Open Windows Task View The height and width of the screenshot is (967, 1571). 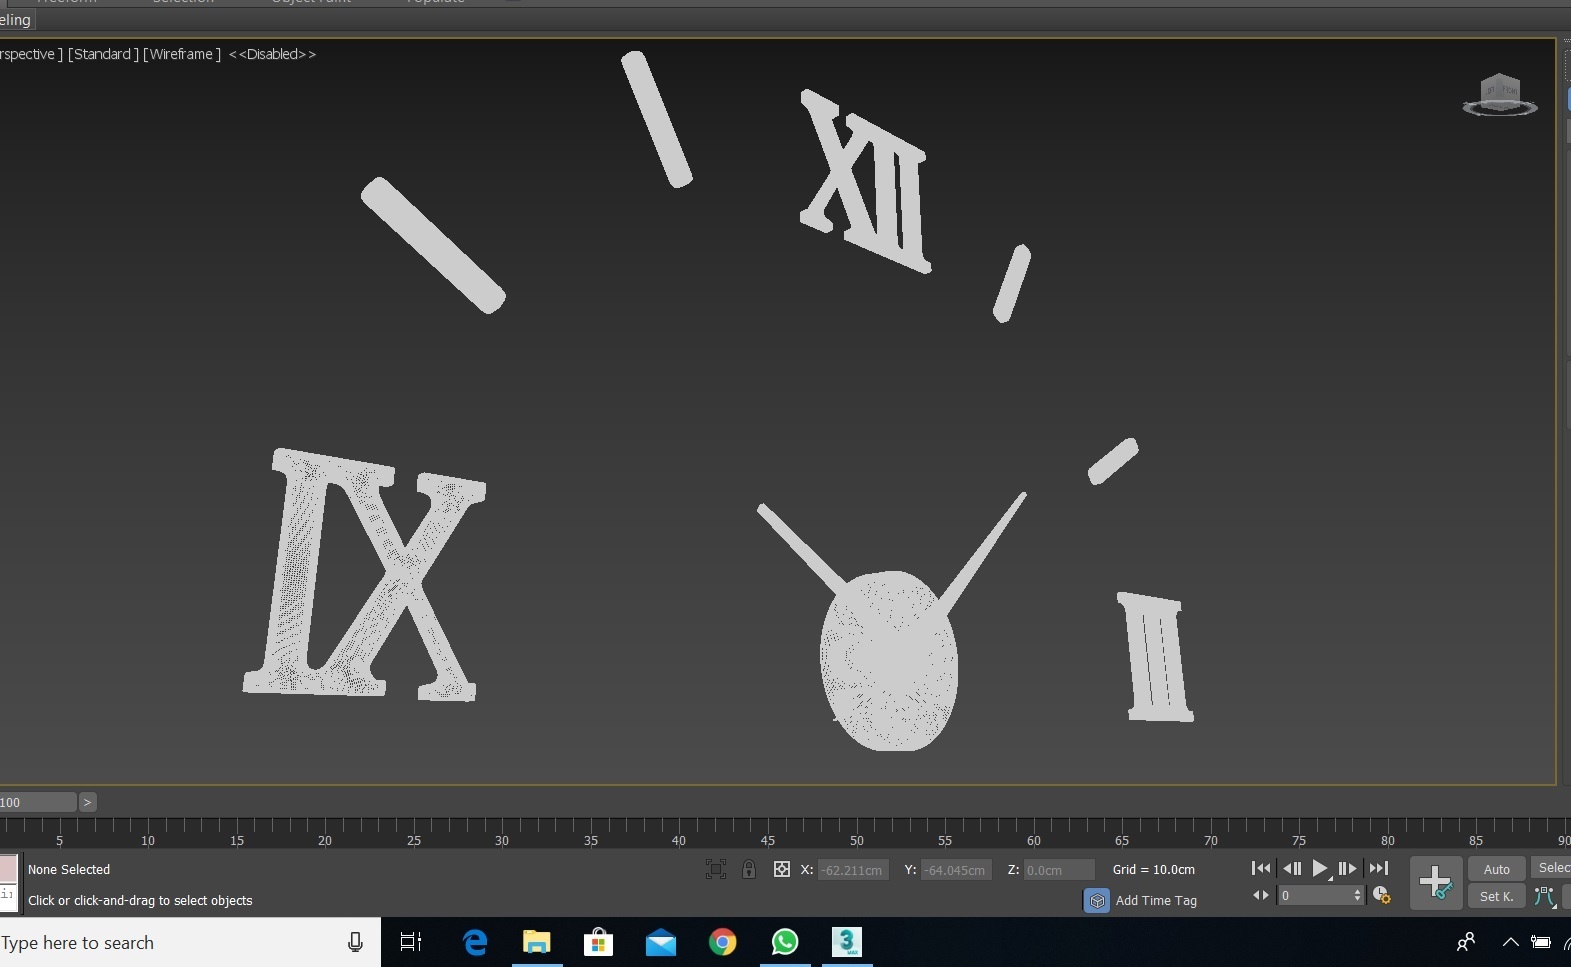click(x=411, y=942)
